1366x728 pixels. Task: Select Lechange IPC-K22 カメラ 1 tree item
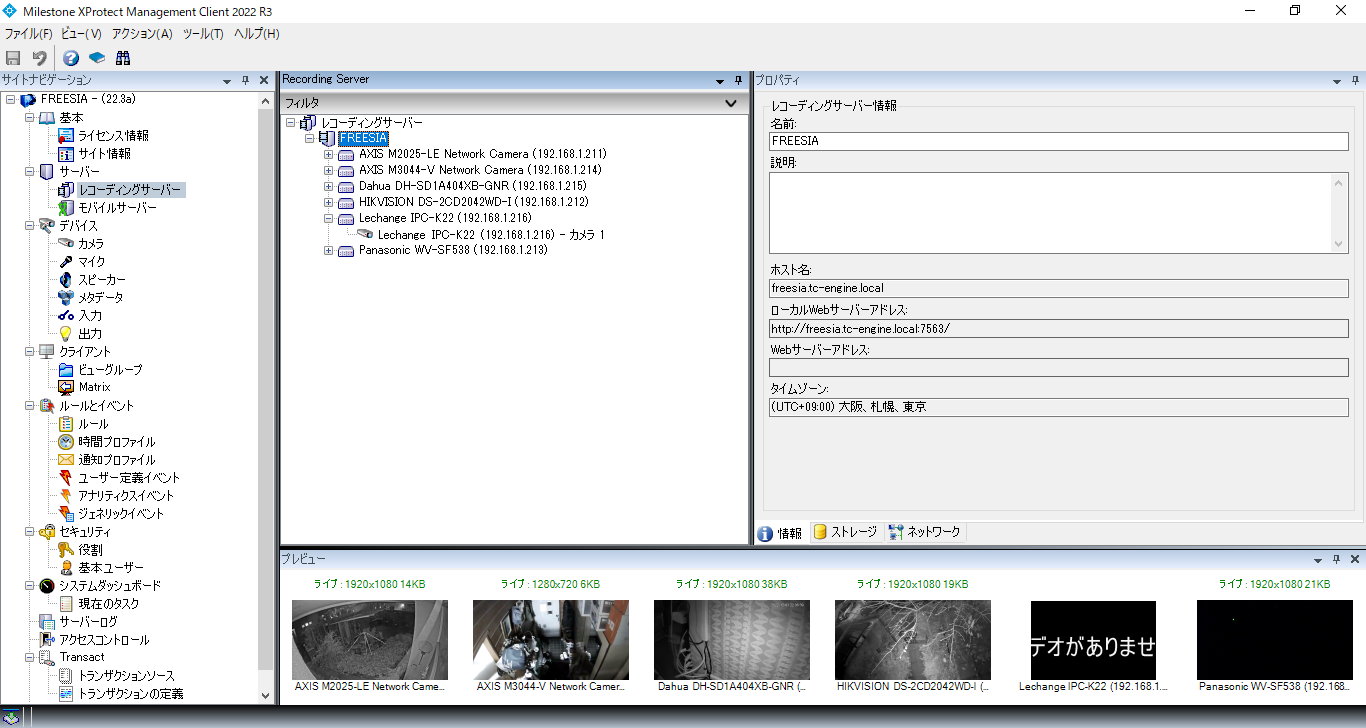[491, 235]
